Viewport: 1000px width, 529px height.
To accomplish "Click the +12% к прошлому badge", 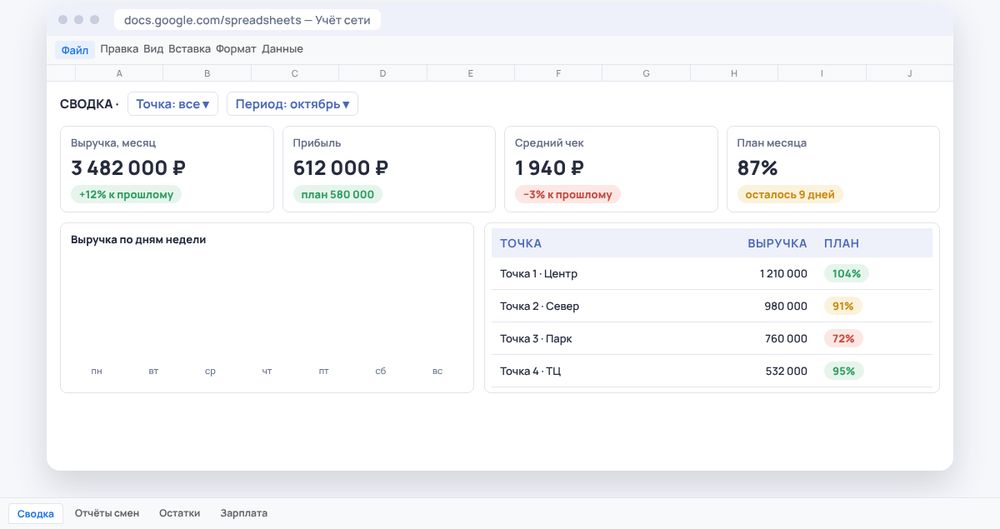I will tap(126, 195).
